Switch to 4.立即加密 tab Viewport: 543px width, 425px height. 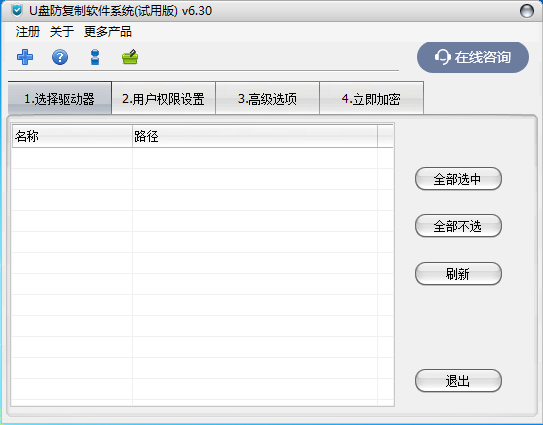point(371,99)
